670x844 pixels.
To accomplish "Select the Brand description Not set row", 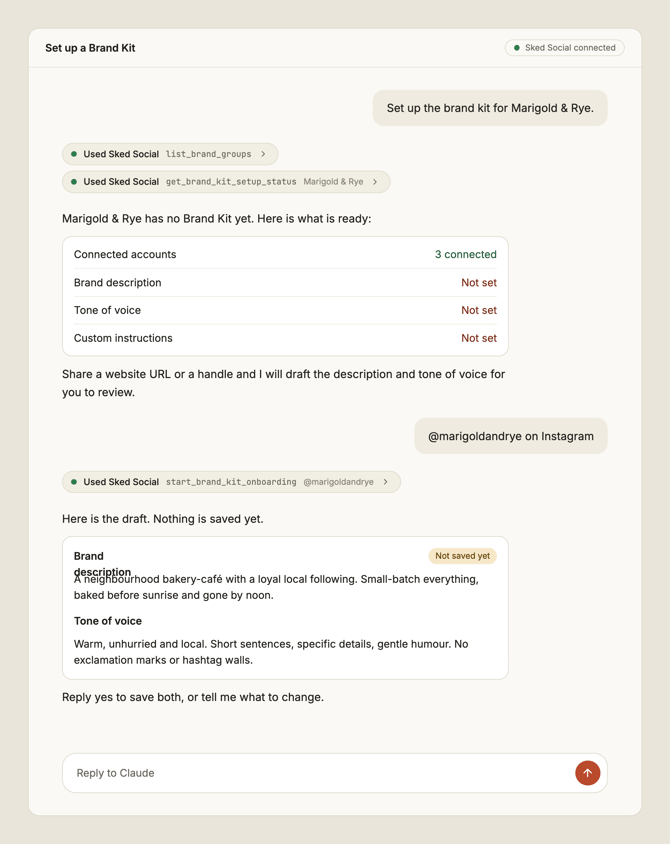I will 285,283.
